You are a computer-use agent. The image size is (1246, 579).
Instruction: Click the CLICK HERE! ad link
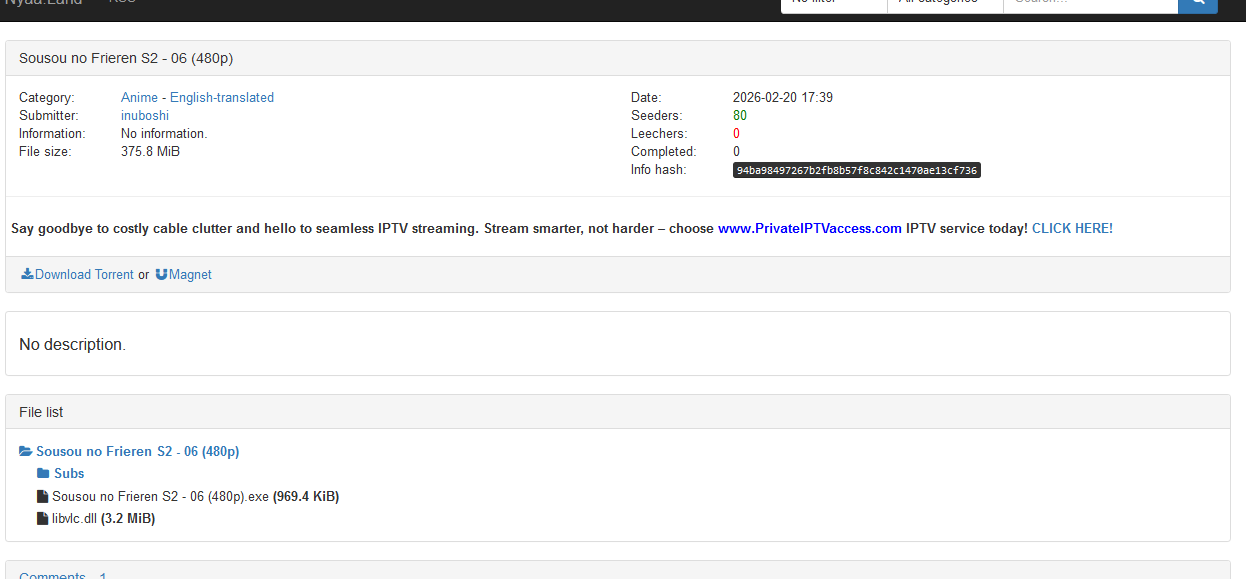pos(1072,229)
